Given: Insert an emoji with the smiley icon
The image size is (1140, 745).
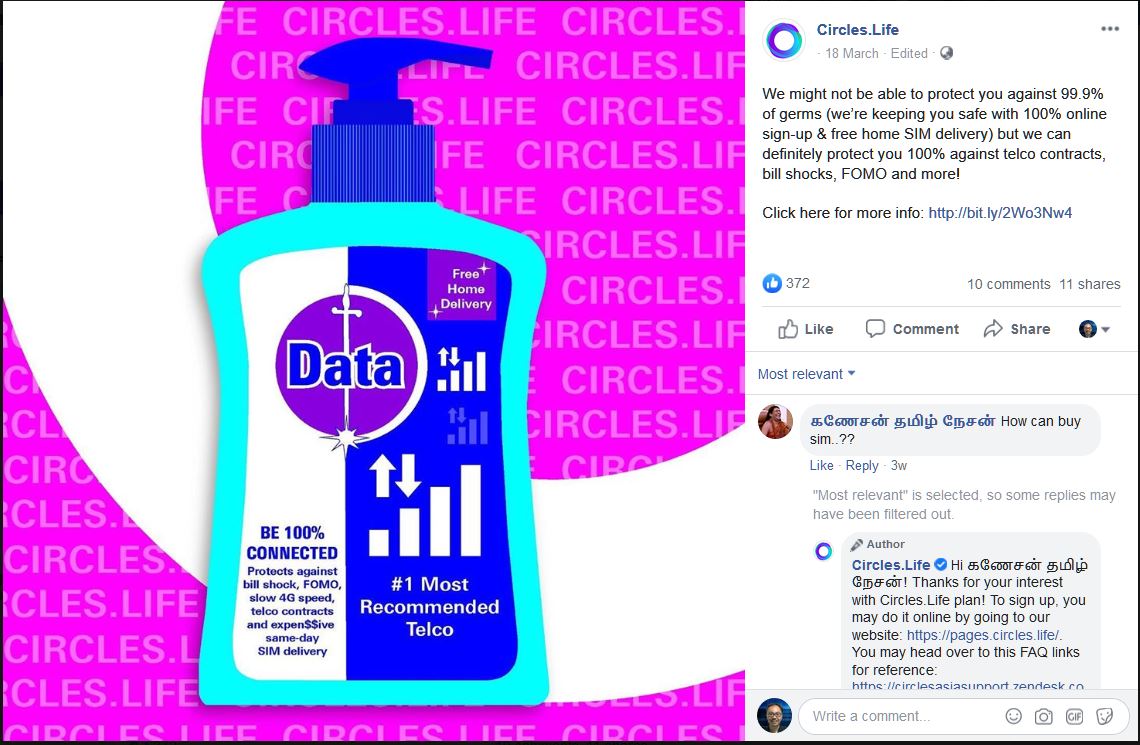Looking at the screenshot, I should (1013, 717).
